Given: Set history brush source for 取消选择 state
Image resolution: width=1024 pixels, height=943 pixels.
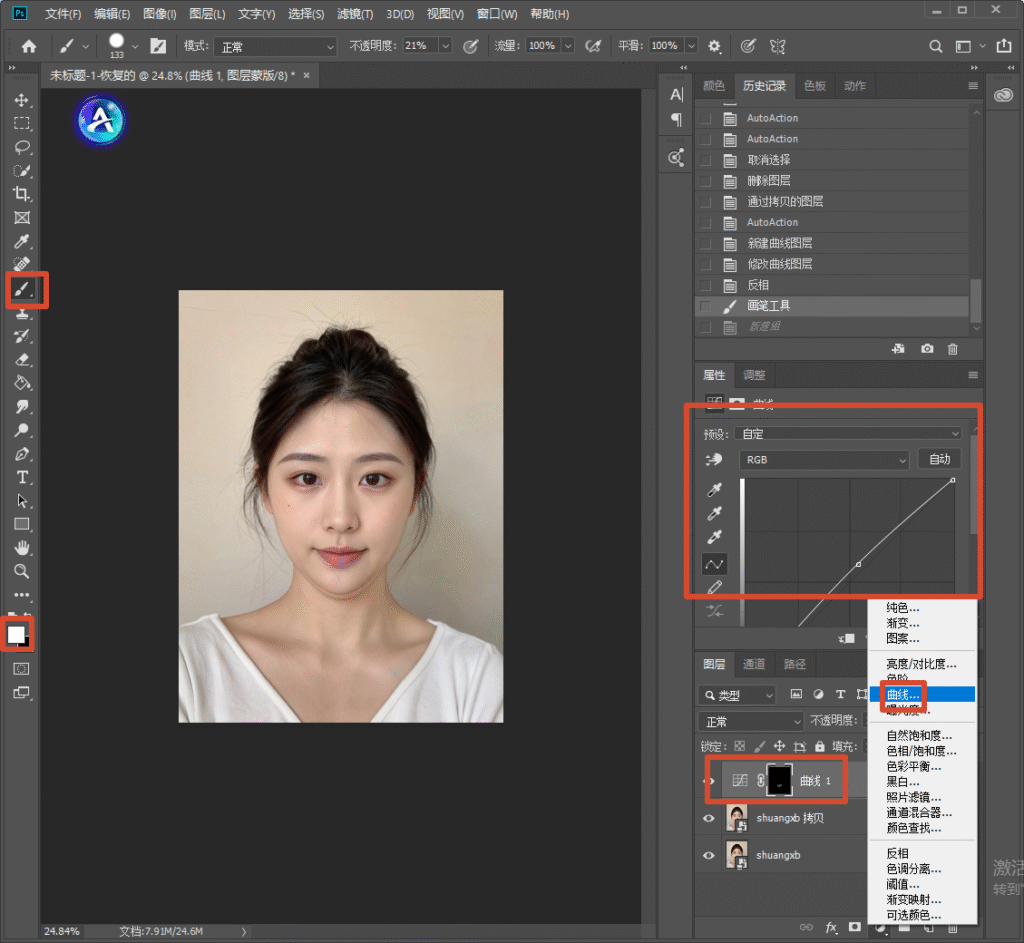Looking at the screenshot, I should (x=705, y=160).
